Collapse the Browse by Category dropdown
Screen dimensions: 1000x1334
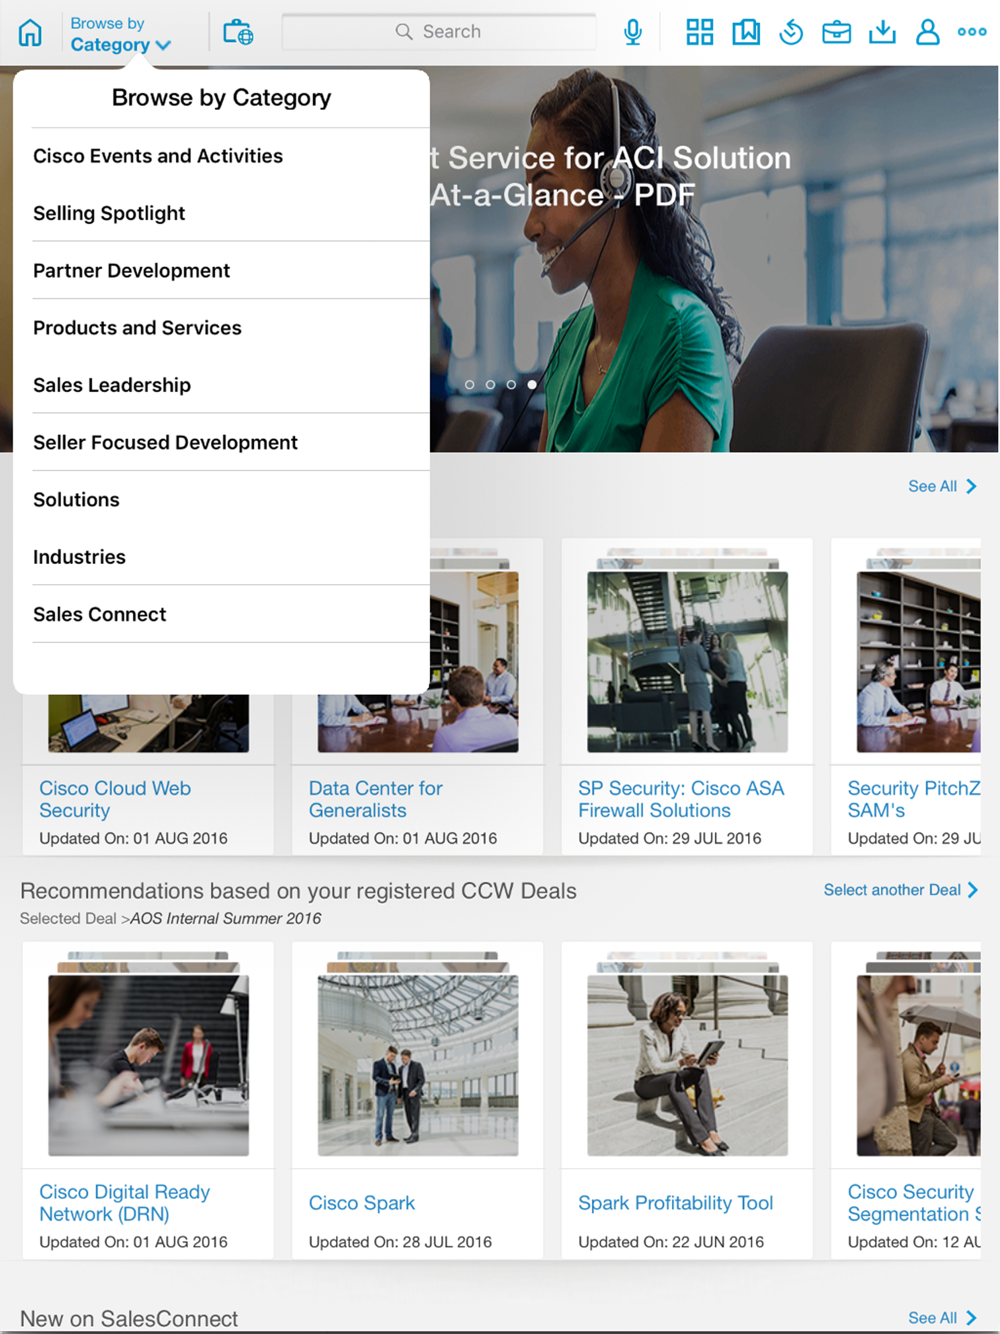point(120,34)
